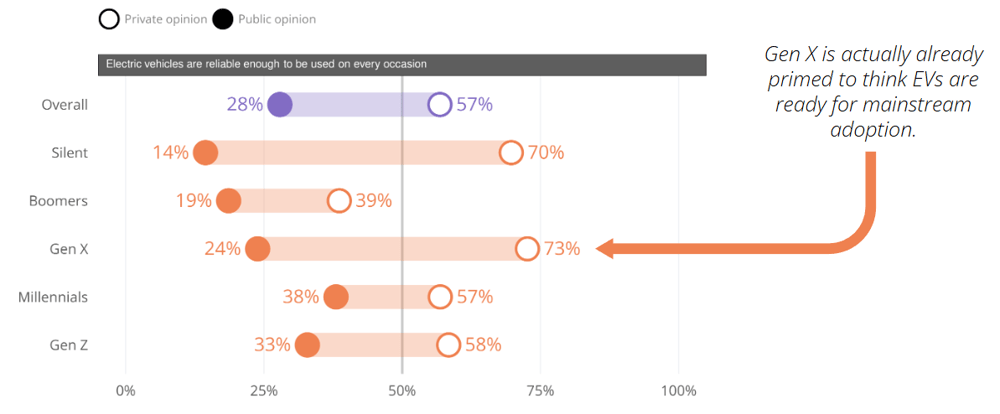
Task: Click the Silent public opinion 14% dot
Action: pos(205,153)
